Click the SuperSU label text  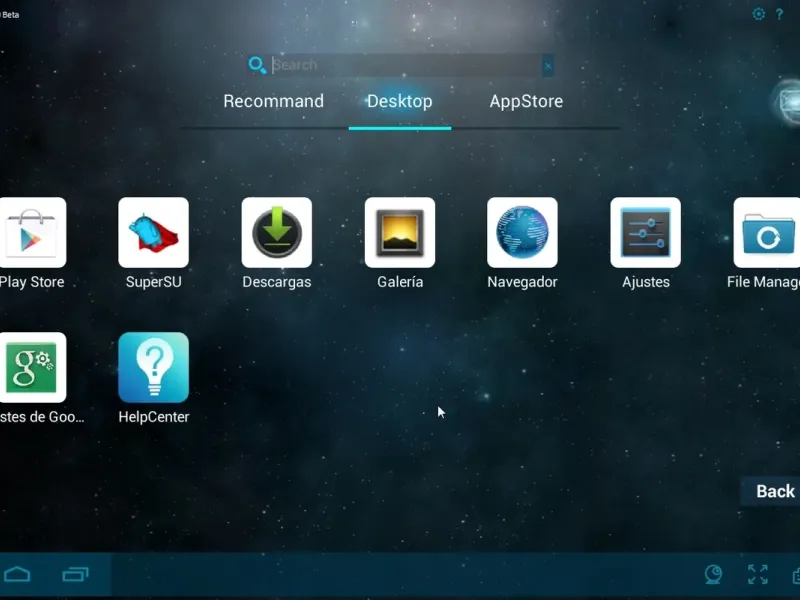pyautogui.click(x=154, y=282)
